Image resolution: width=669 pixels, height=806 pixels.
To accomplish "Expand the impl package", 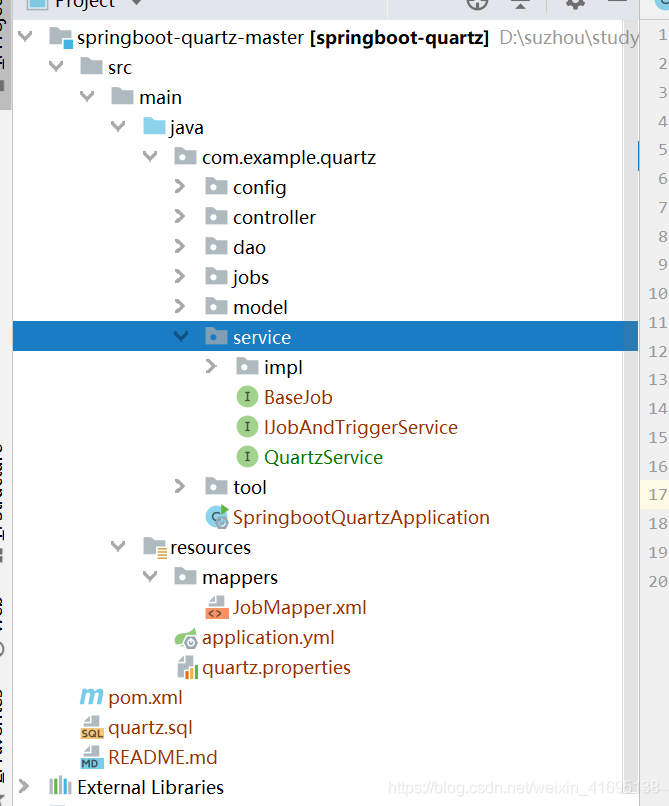I will tap(211, 366).
